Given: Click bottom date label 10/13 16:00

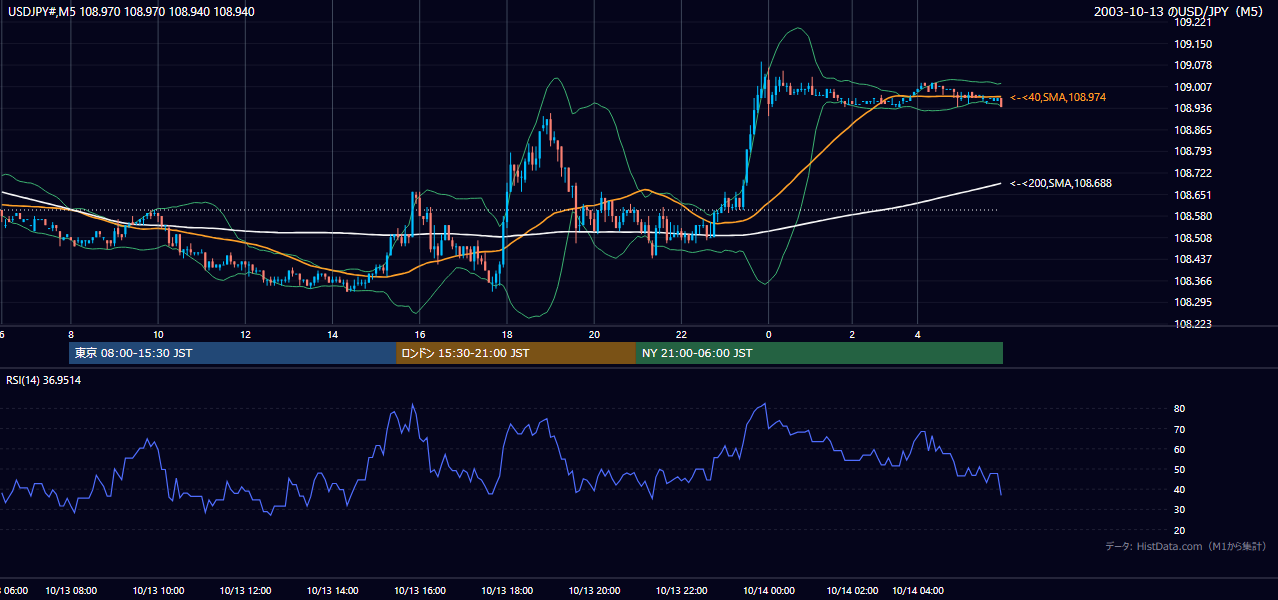Looking at the screenshot, I should click(421, 590).
